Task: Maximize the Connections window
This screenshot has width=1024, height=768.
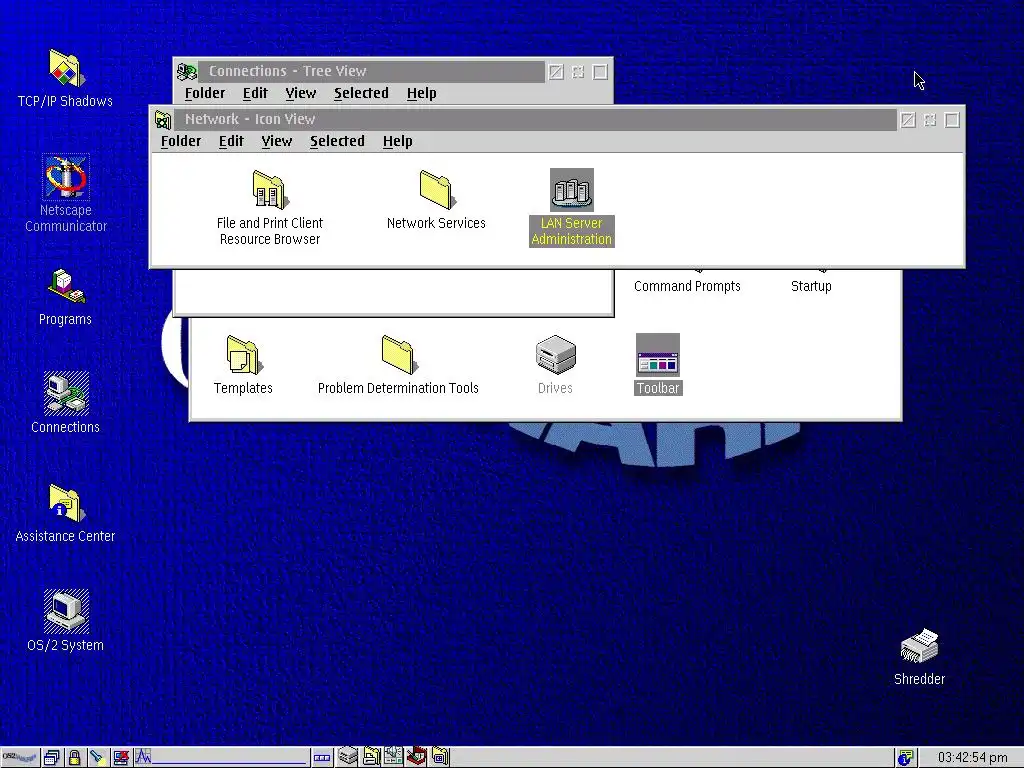Action: [x=600, y=71]
